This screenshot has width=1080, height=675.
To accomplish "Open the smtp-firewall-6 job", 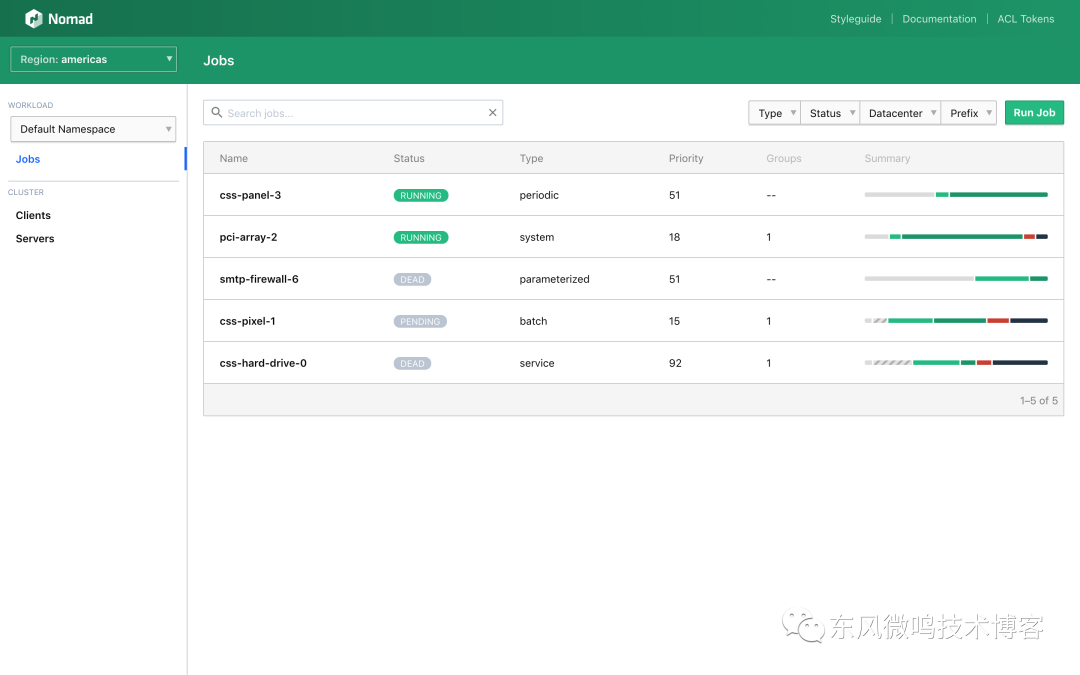I will click(259, 280).
